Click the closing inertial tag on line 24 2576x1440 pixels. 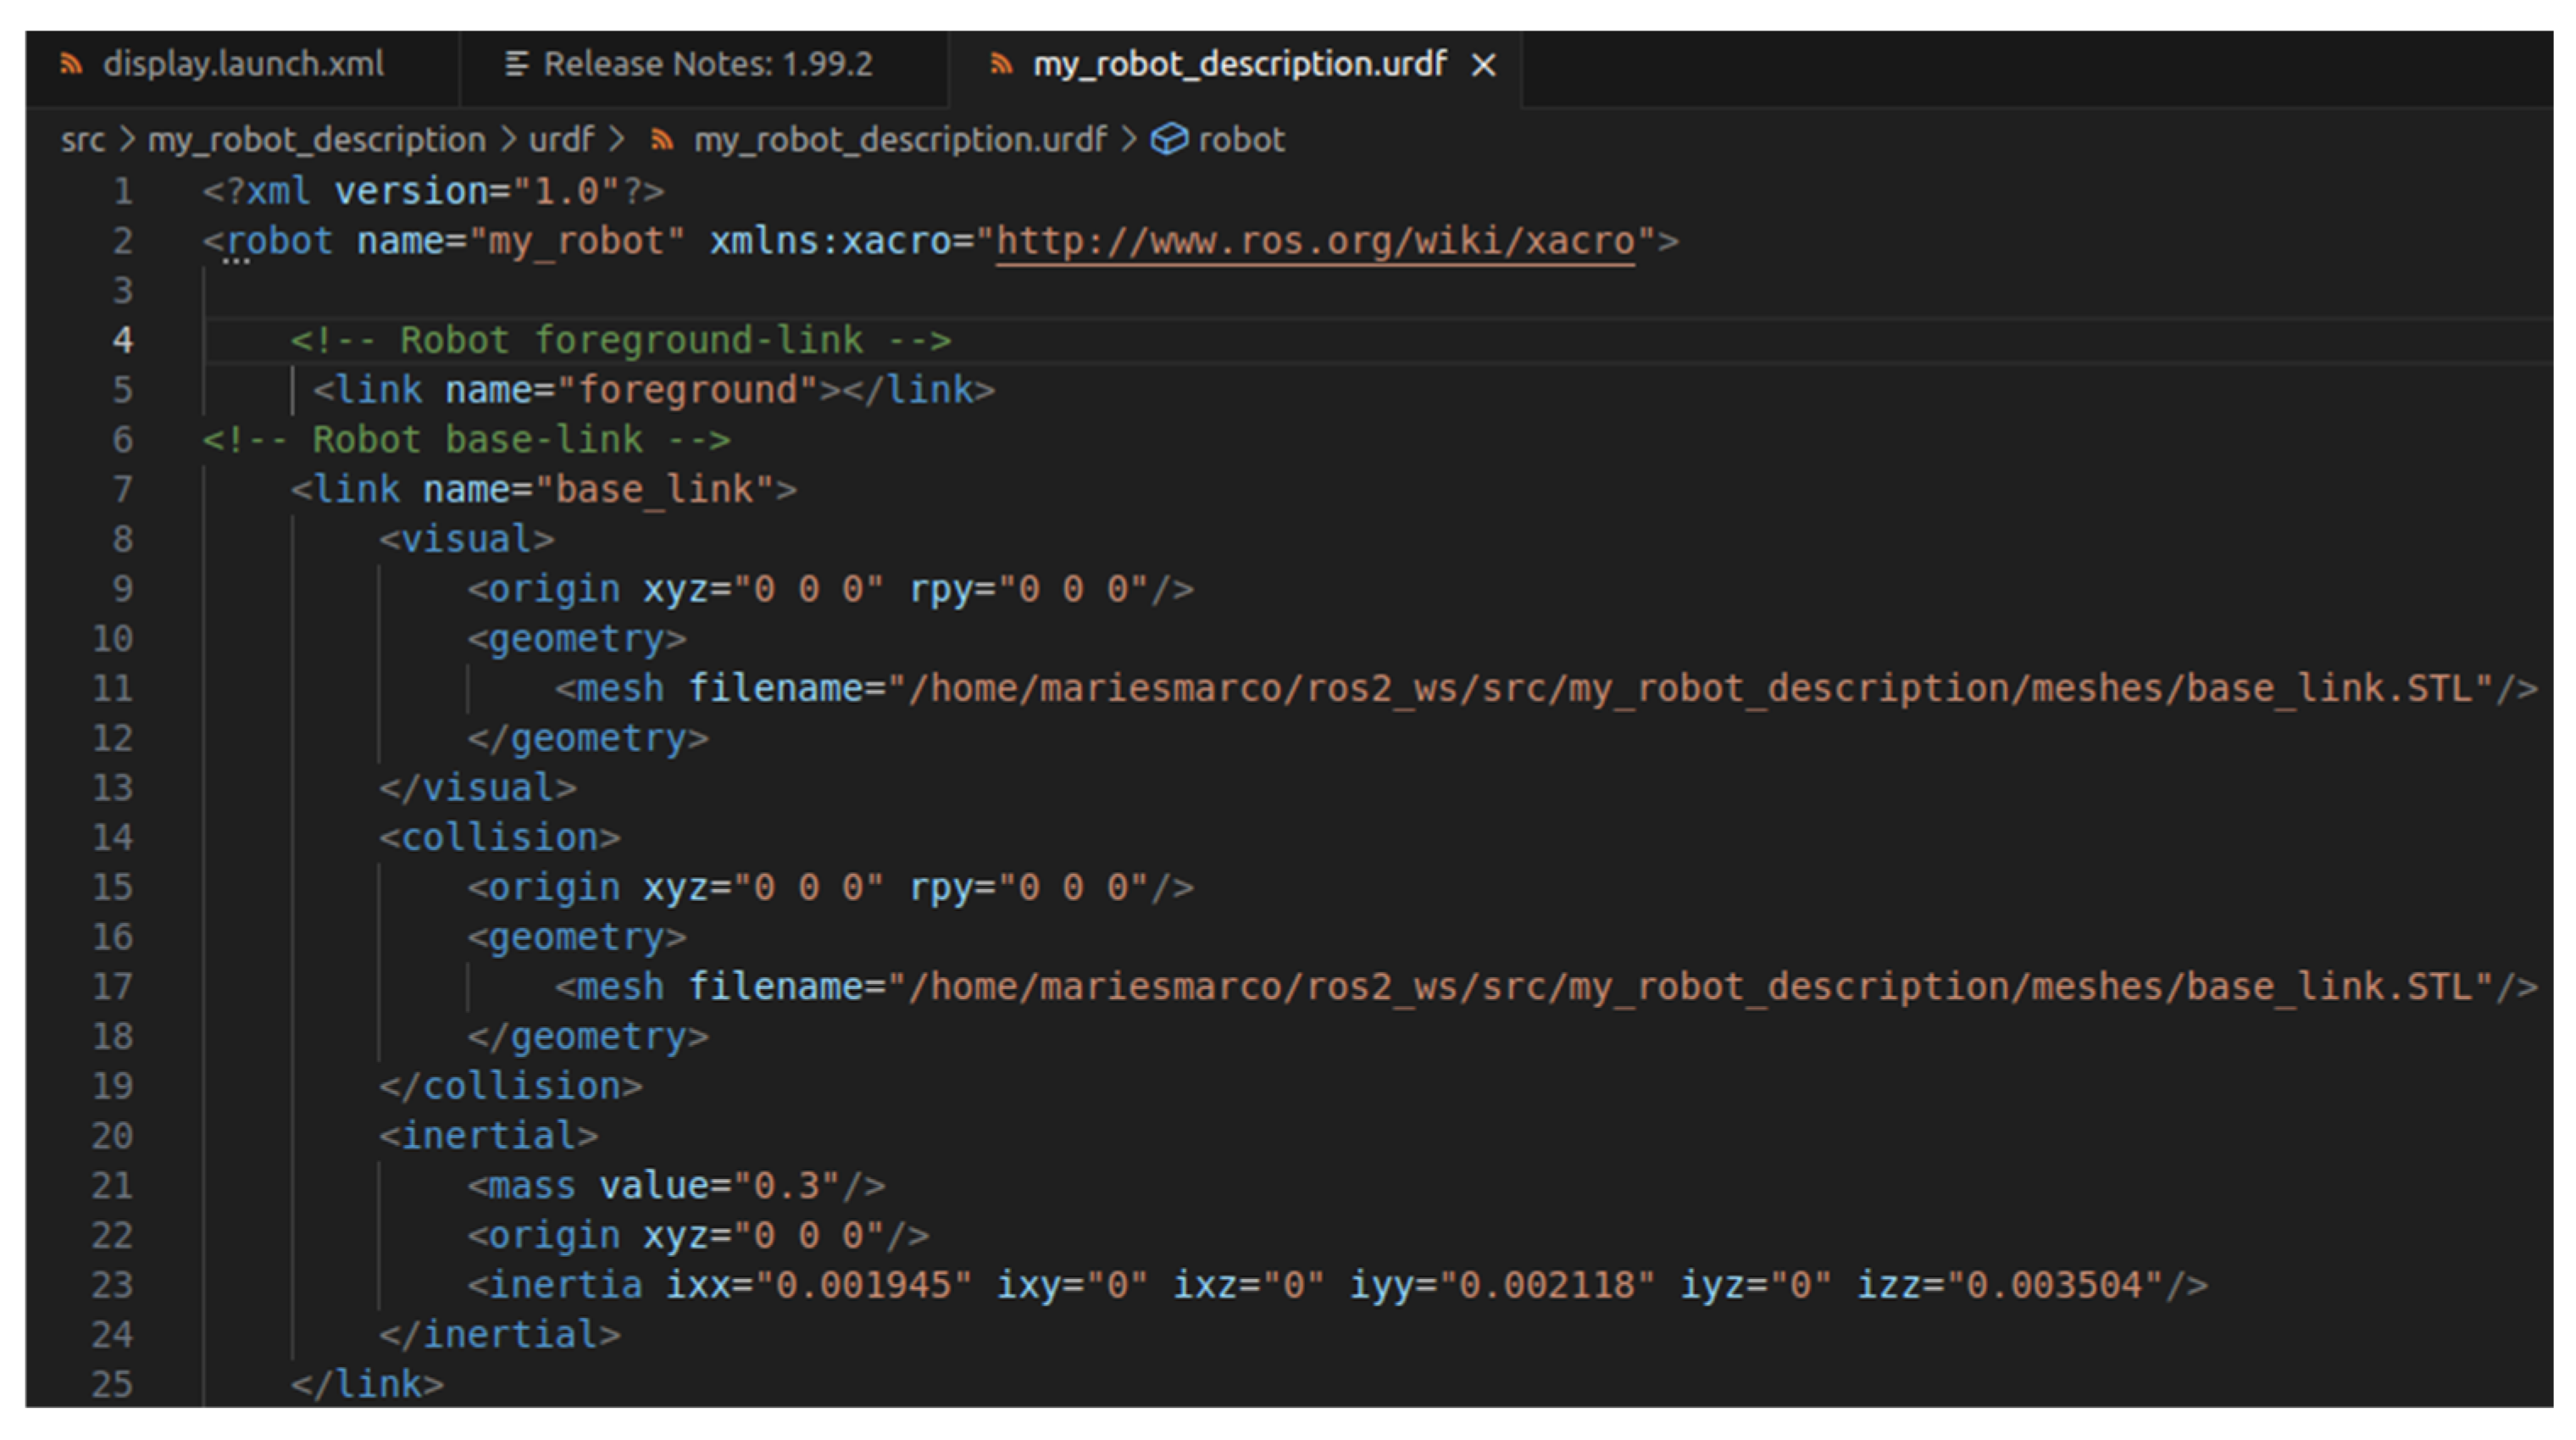[500, 1335]
